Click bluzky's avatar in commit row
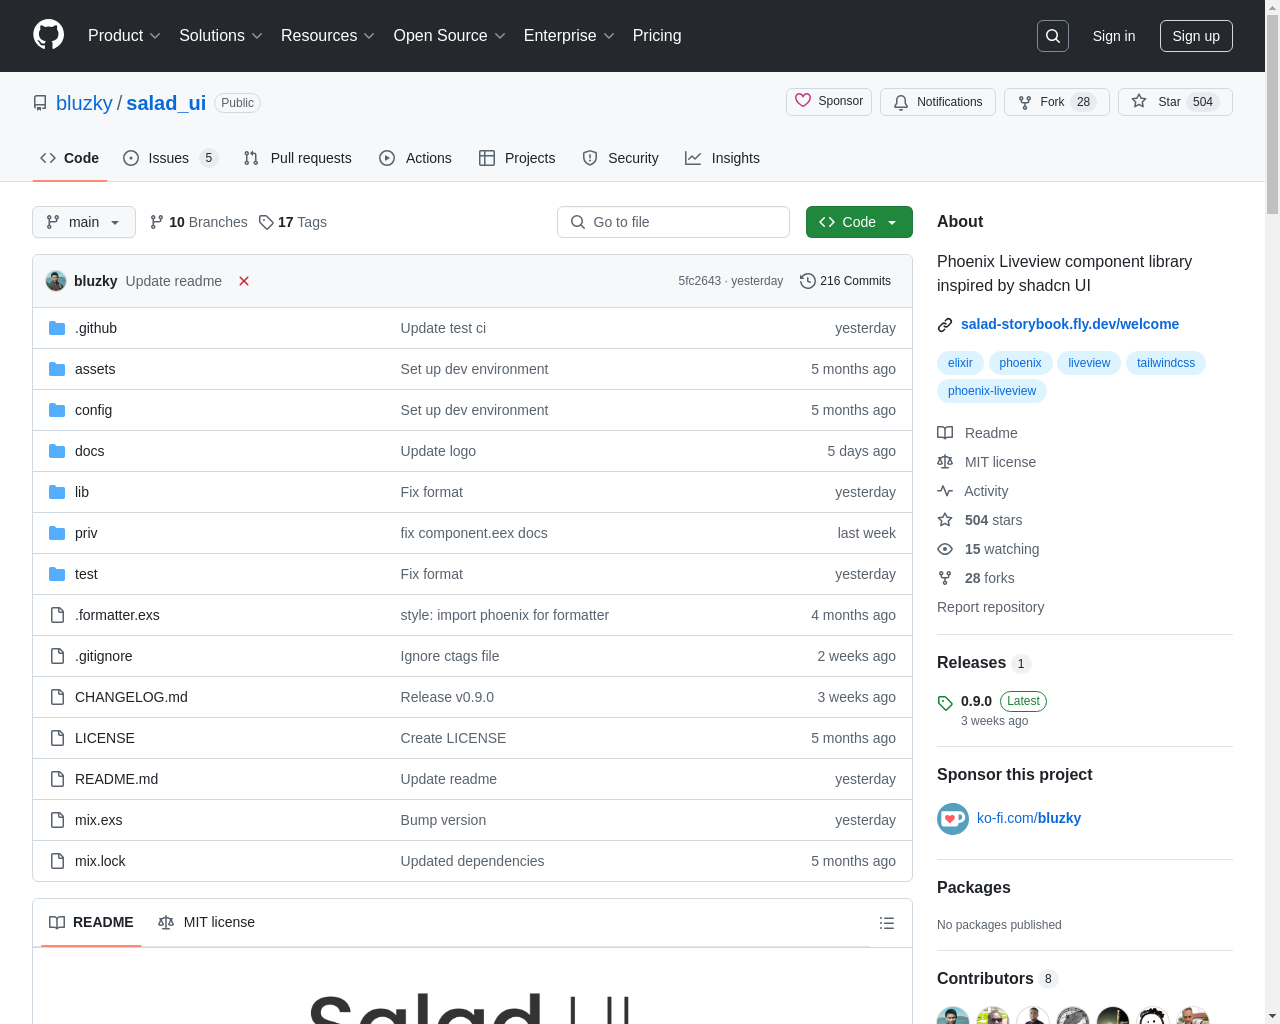This screenshot has width=1280, height=1024. coord(56,281)
